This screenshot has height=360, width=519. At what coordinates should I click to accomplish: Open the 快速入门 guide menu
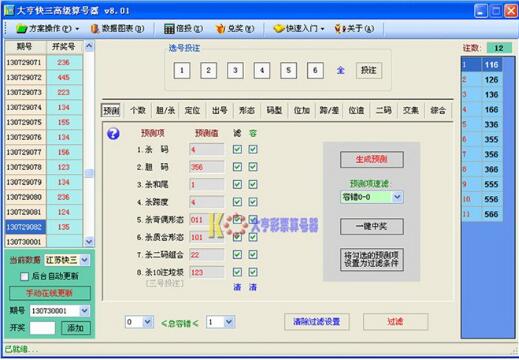coord(299,29)
